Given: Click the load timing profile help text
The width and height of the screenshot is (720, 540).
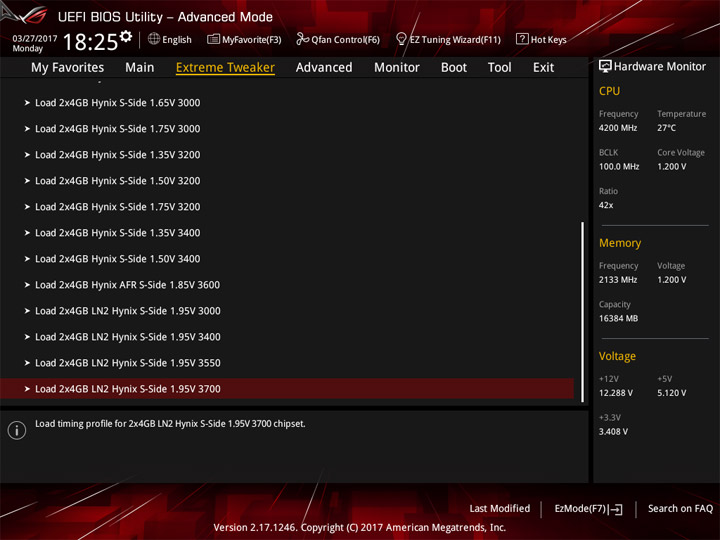Looking at the screenshot, I should (x=170, y=424).
